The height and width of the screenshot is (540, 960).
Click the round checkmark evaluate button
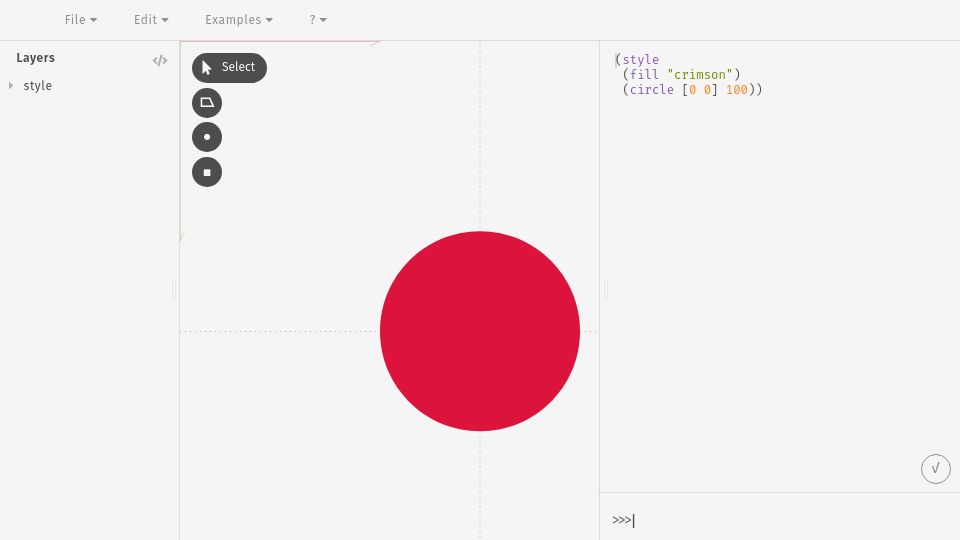click(936, 469)
